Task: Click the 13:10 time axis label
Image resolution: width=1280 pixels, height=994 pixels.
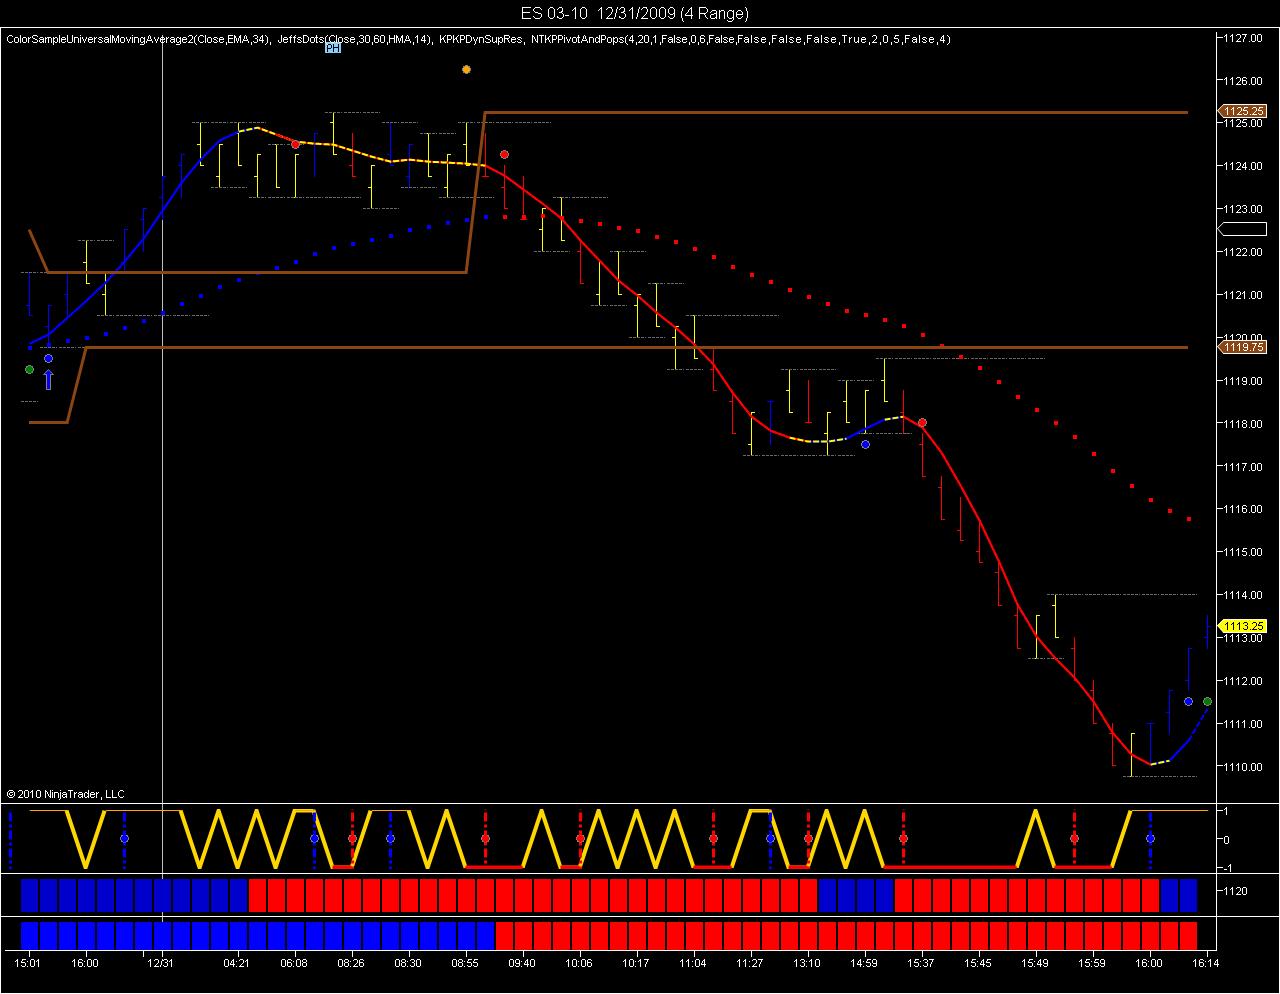Action: pos(807,963)
